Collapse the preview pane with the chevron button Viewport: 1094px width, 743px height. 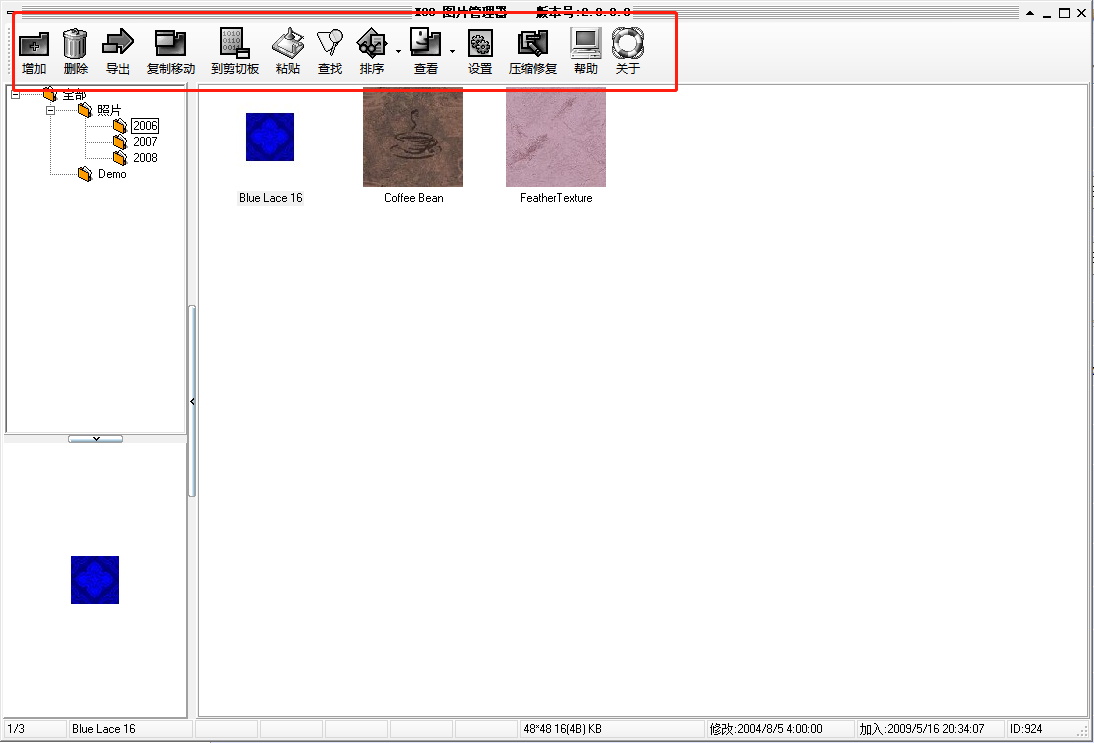tap(95, 439)
